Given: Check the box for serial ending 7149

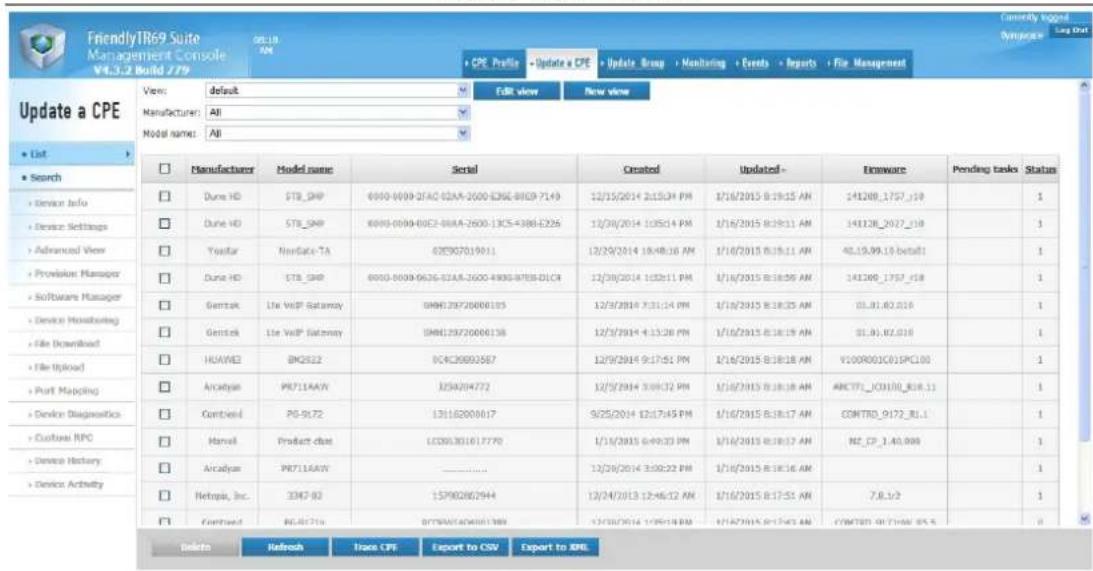Looking at the screenshot, I should point(165,197).
